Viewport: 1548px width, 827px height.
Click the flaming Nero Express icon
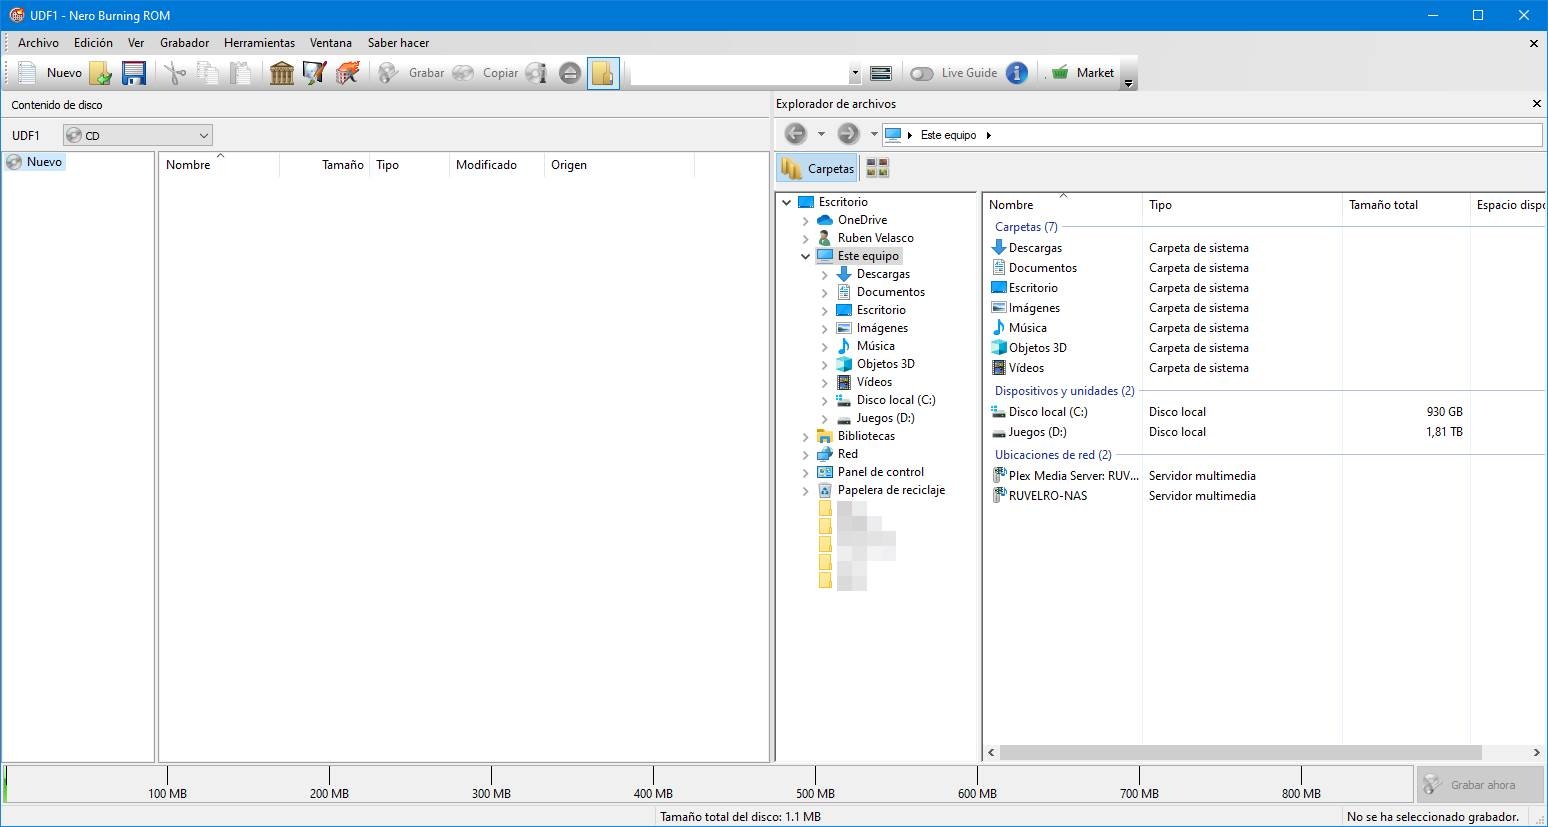point(348,73)
